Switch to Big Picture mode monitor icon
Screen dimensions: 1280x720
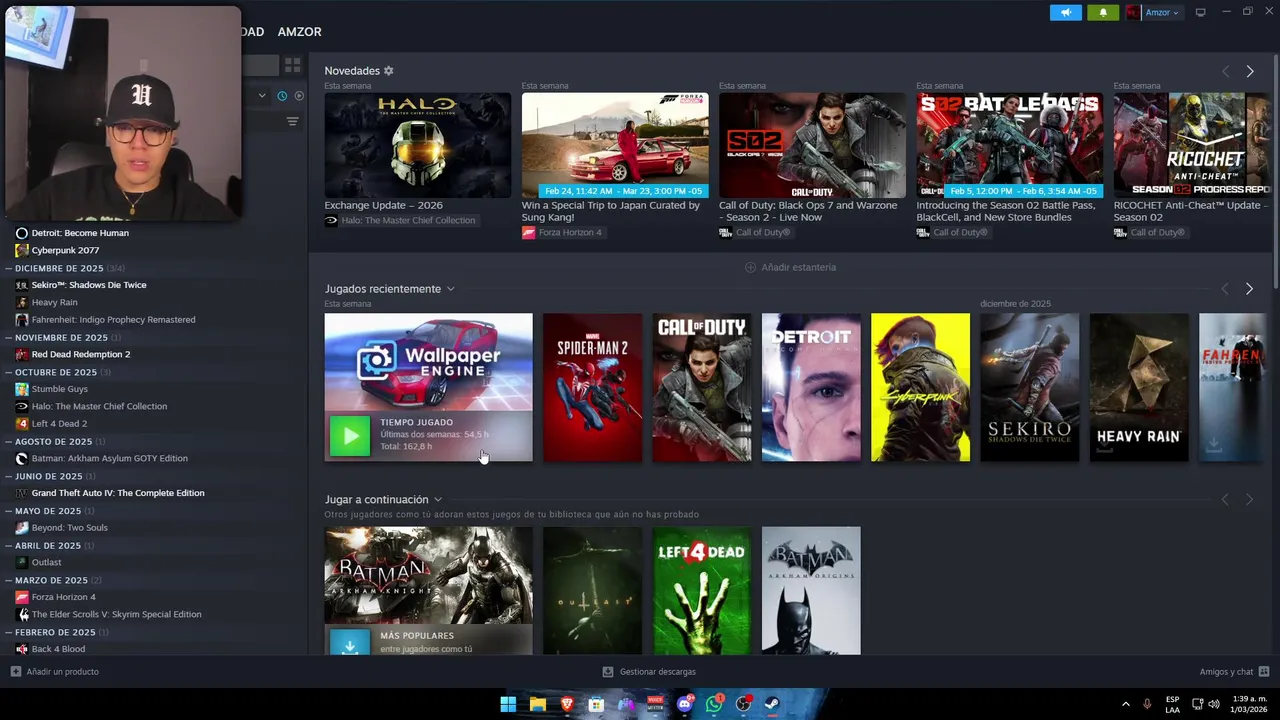point(1200,12)
